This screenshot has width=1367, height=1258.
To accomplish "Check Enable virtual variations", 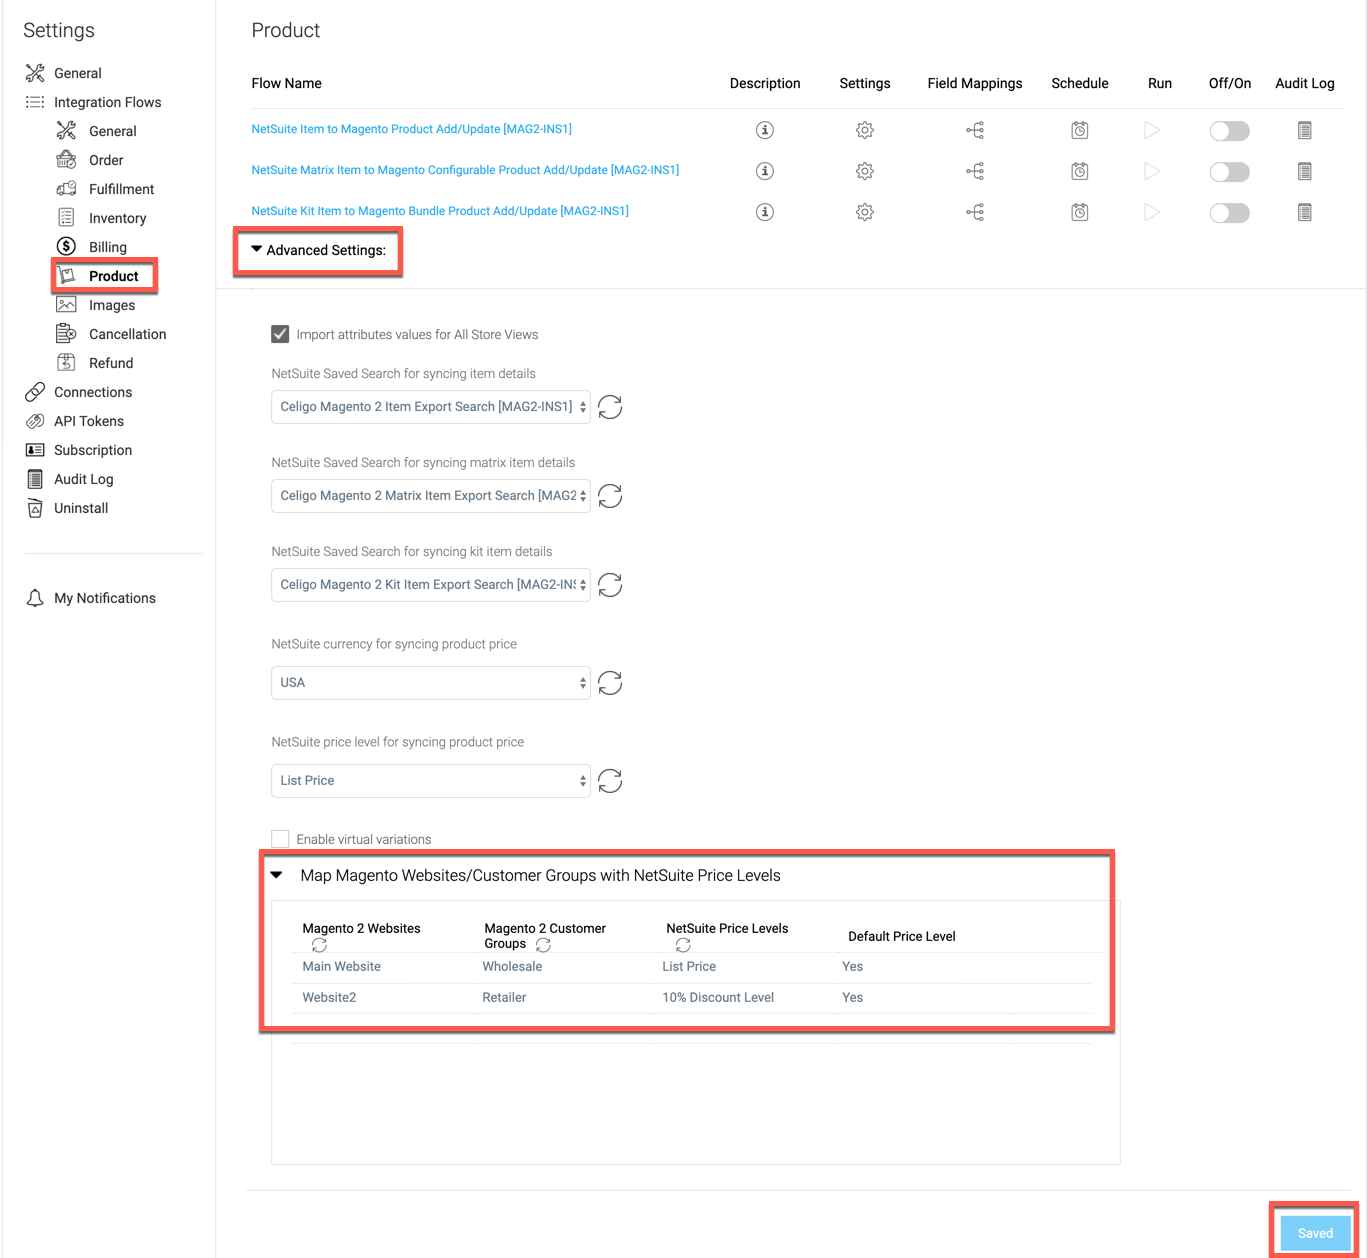I will (x=280, y=839).
